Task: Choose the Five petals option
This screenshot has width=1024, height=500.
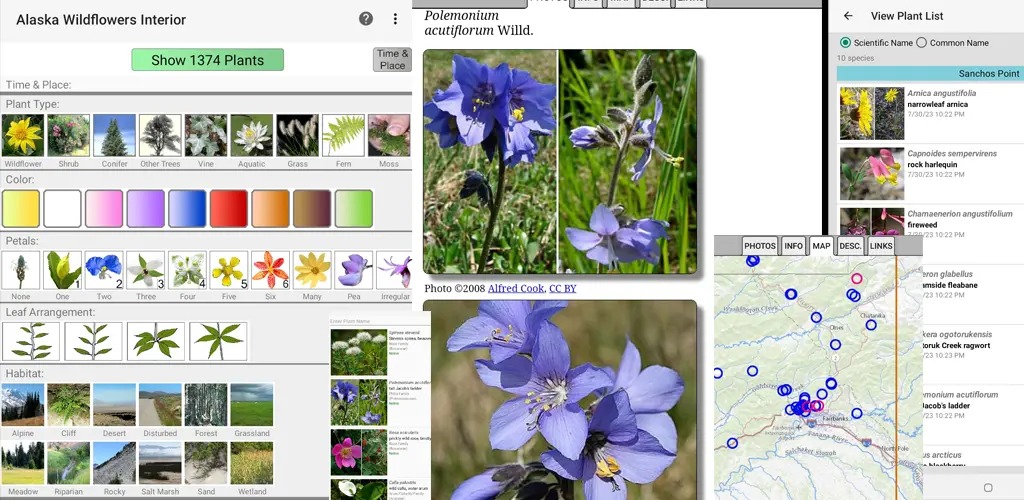Action: point(229,270)
